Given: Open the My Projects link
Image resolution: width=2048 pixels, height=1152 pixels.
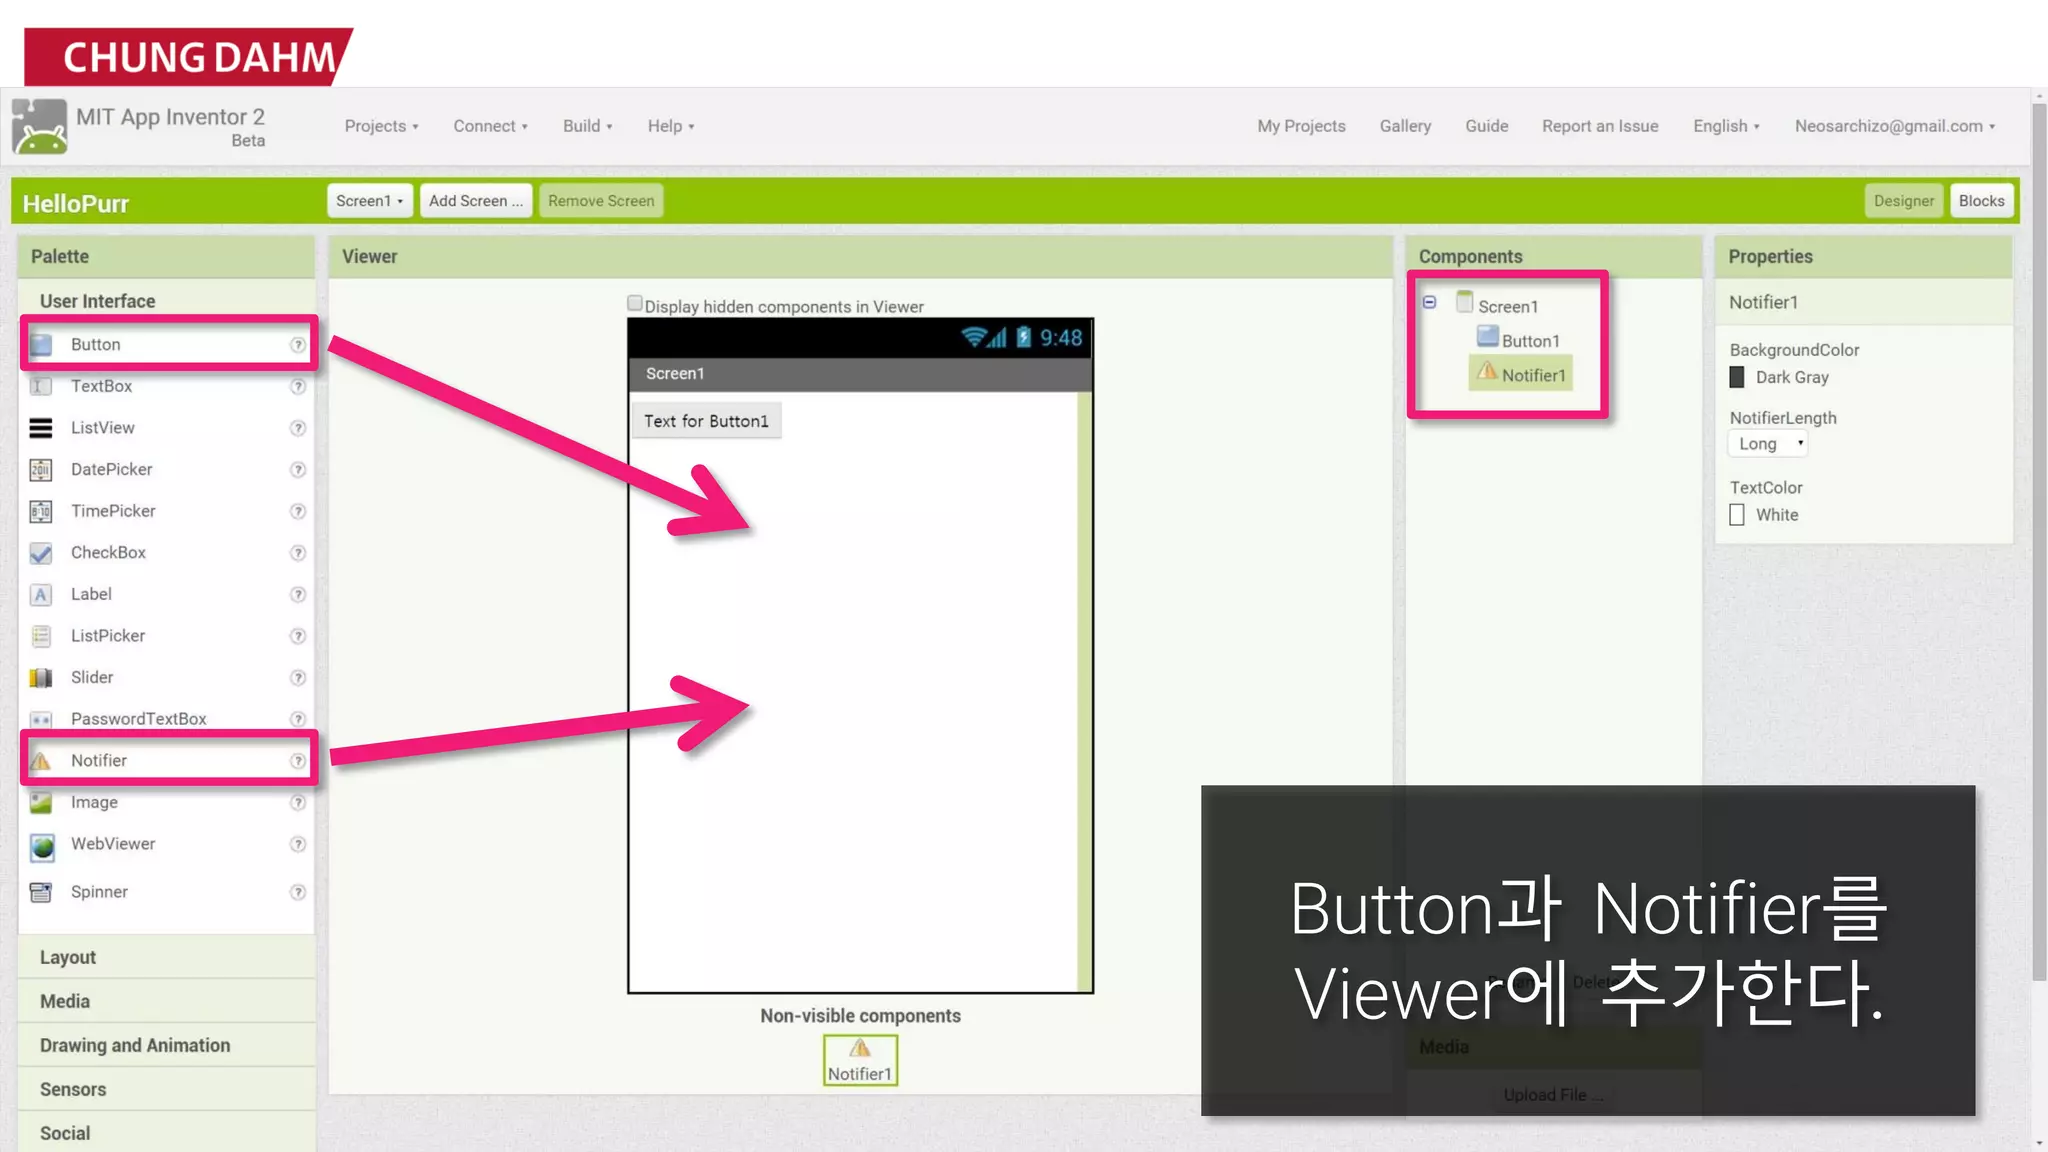Looking at the screenshot, I should point(1301,126).
